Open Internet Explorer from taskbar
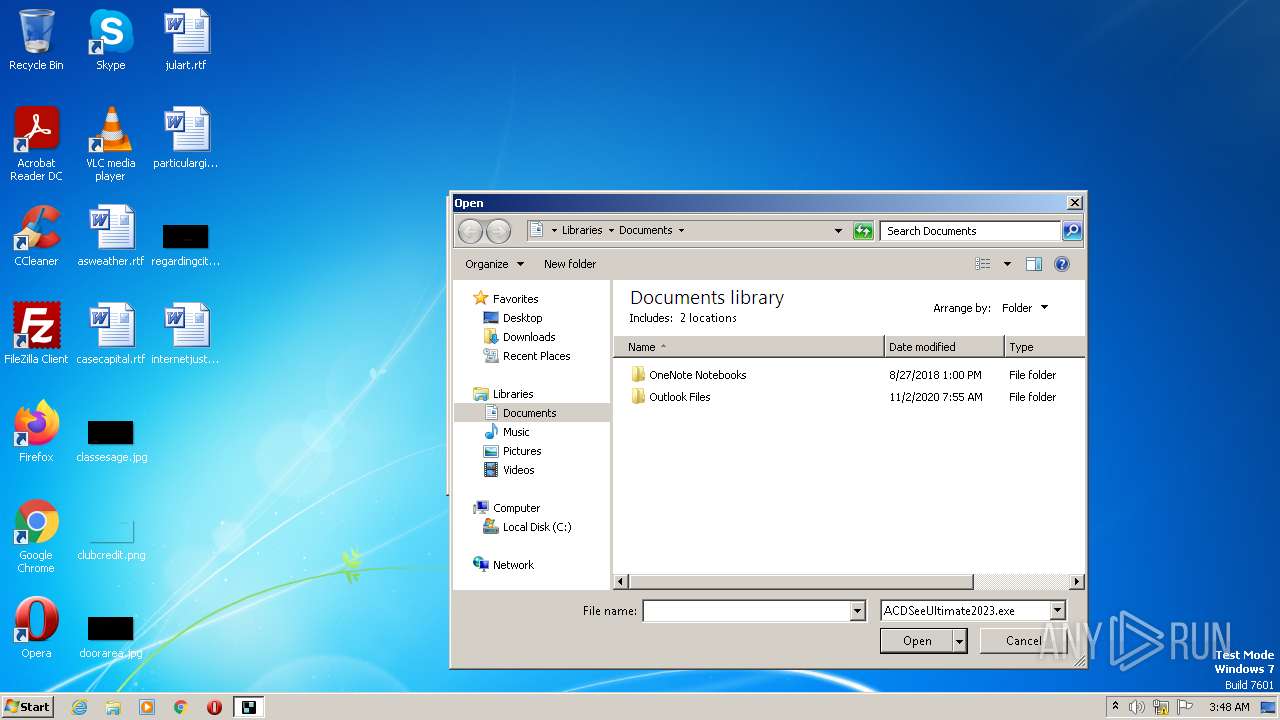Viewport: 1280px width, 720px height. 80,707
